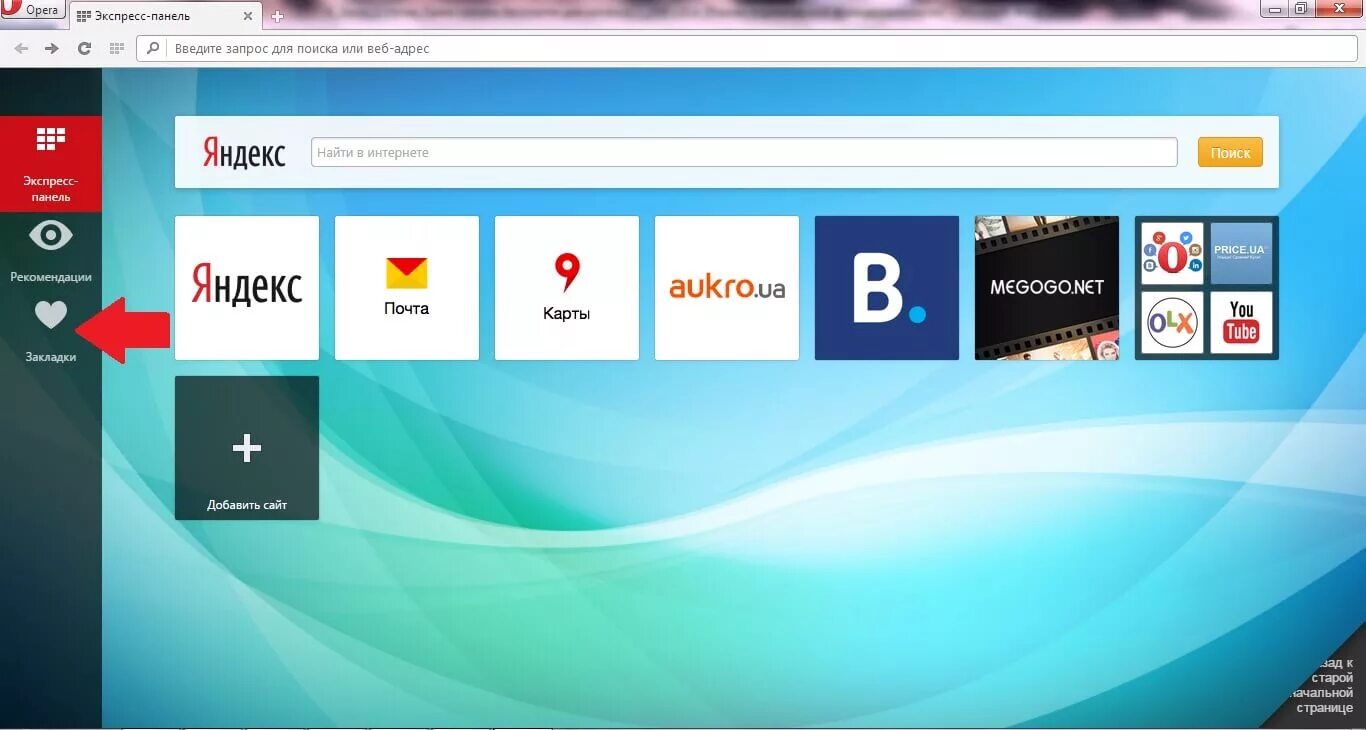Image resolution: width=1366 pixels, height=730 pixels.
Task: Open the Booking B. speed dial tile
Action: pos(887,288)
